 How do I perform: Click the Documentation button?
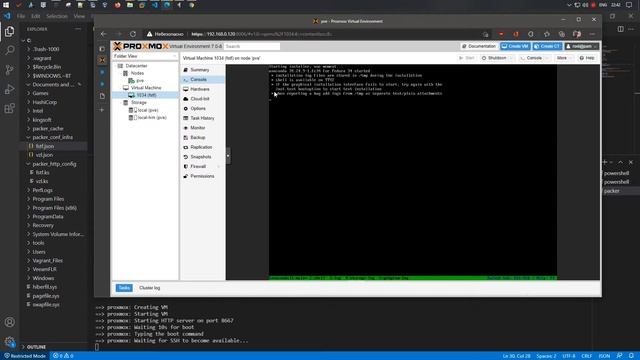coord(479,46)
